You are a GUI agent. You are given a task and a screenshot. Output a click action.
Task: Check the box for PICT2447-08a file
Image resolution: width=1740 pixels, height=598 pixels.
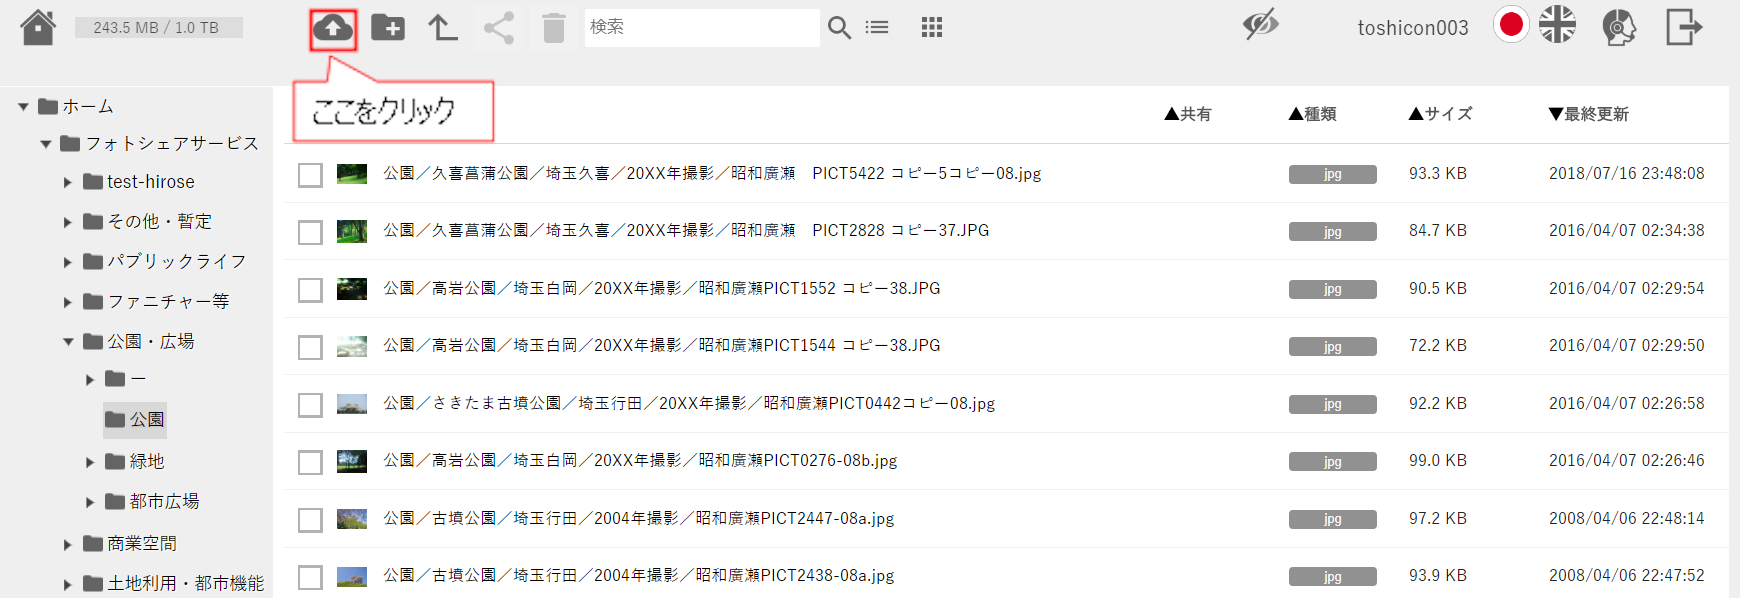[x=310, y=520]
